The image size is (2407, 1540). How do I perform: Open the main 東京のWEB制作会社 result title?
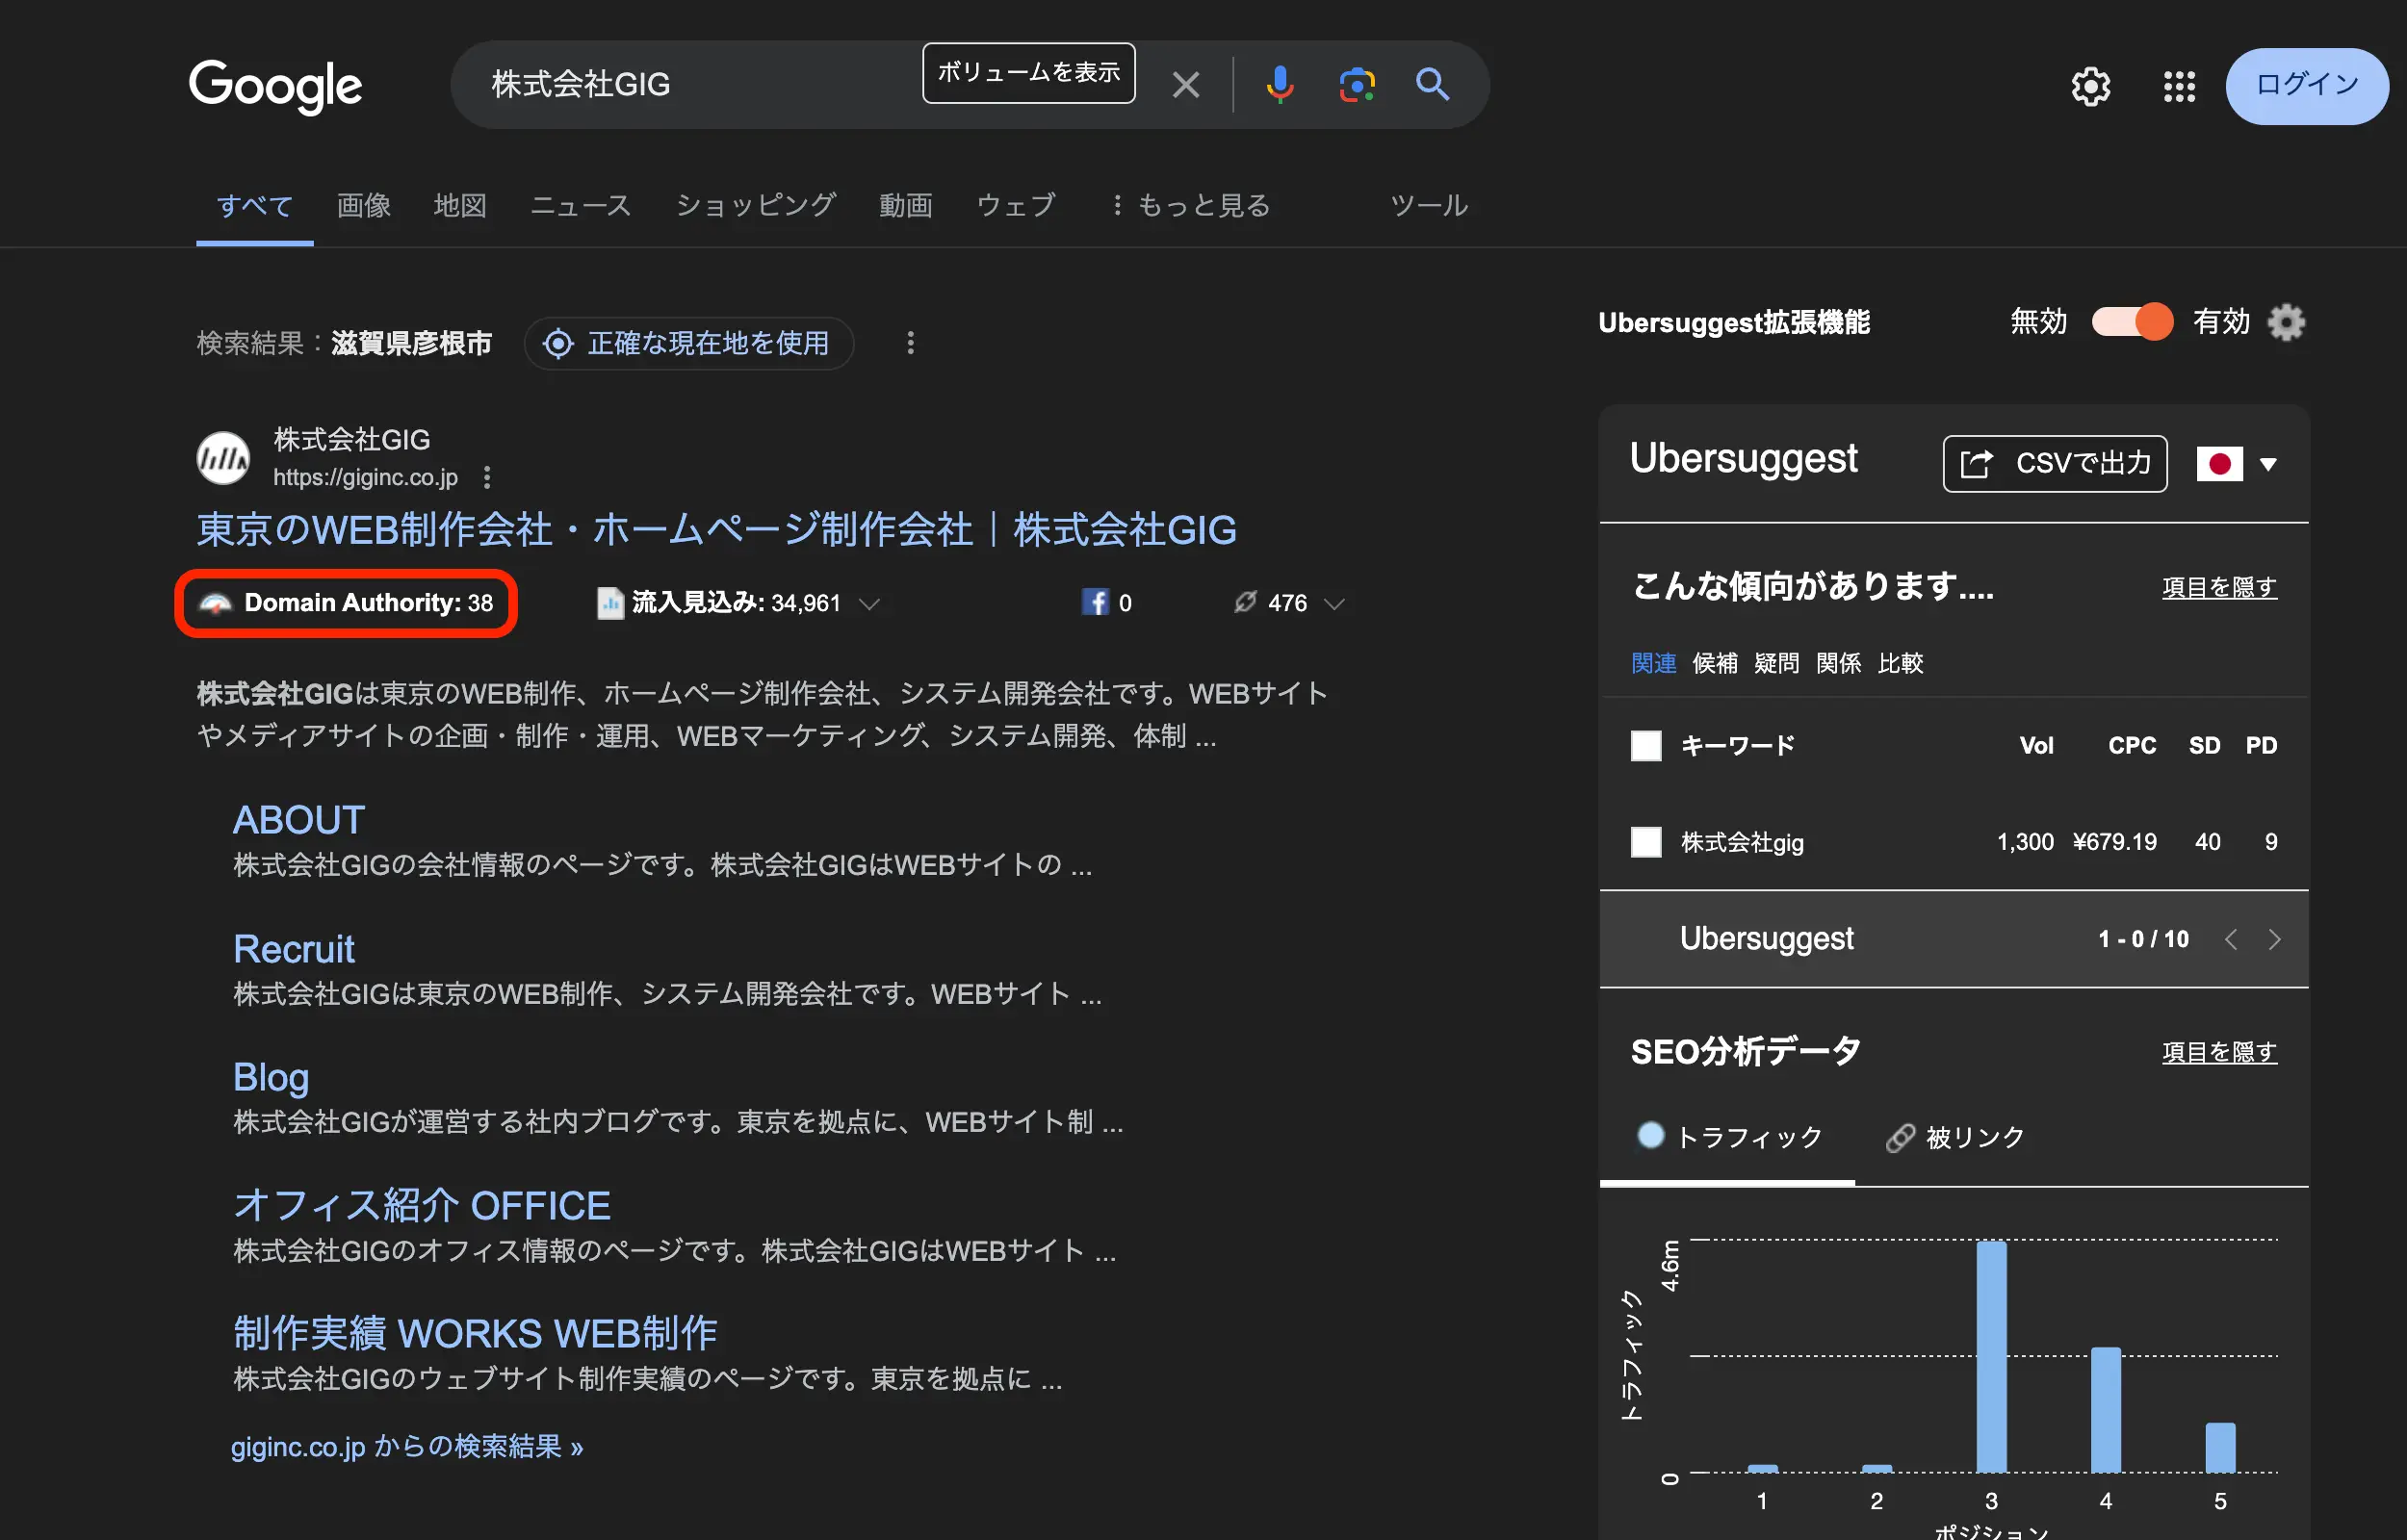[716, 529]
